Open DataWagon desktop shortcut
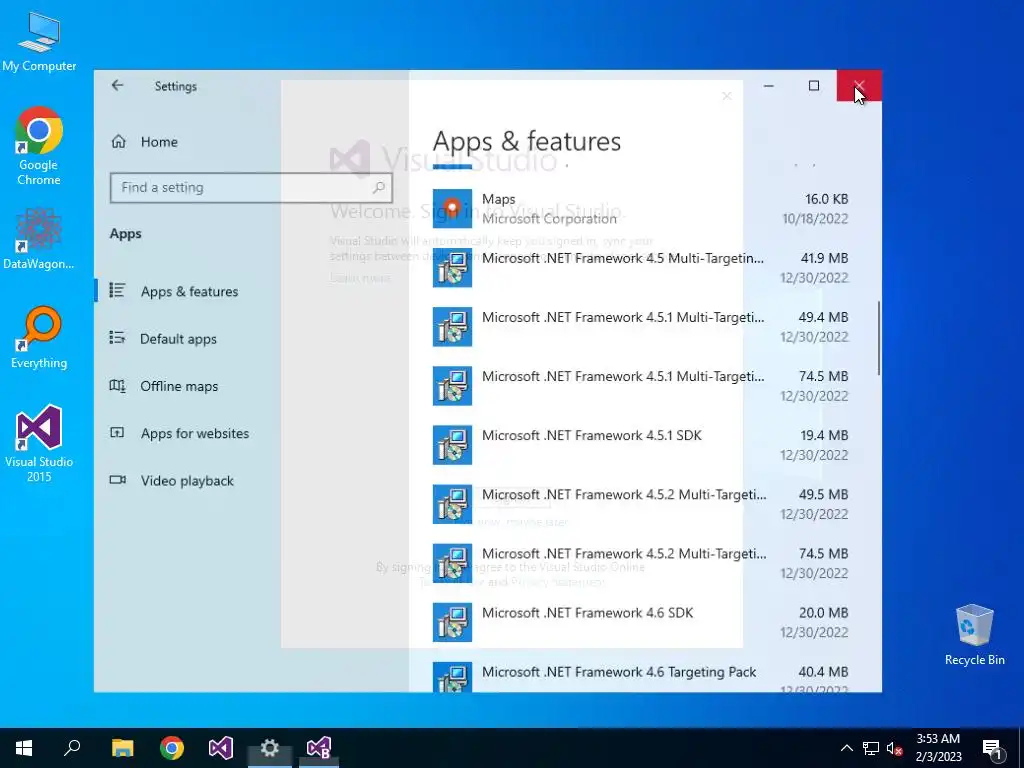 39,239
